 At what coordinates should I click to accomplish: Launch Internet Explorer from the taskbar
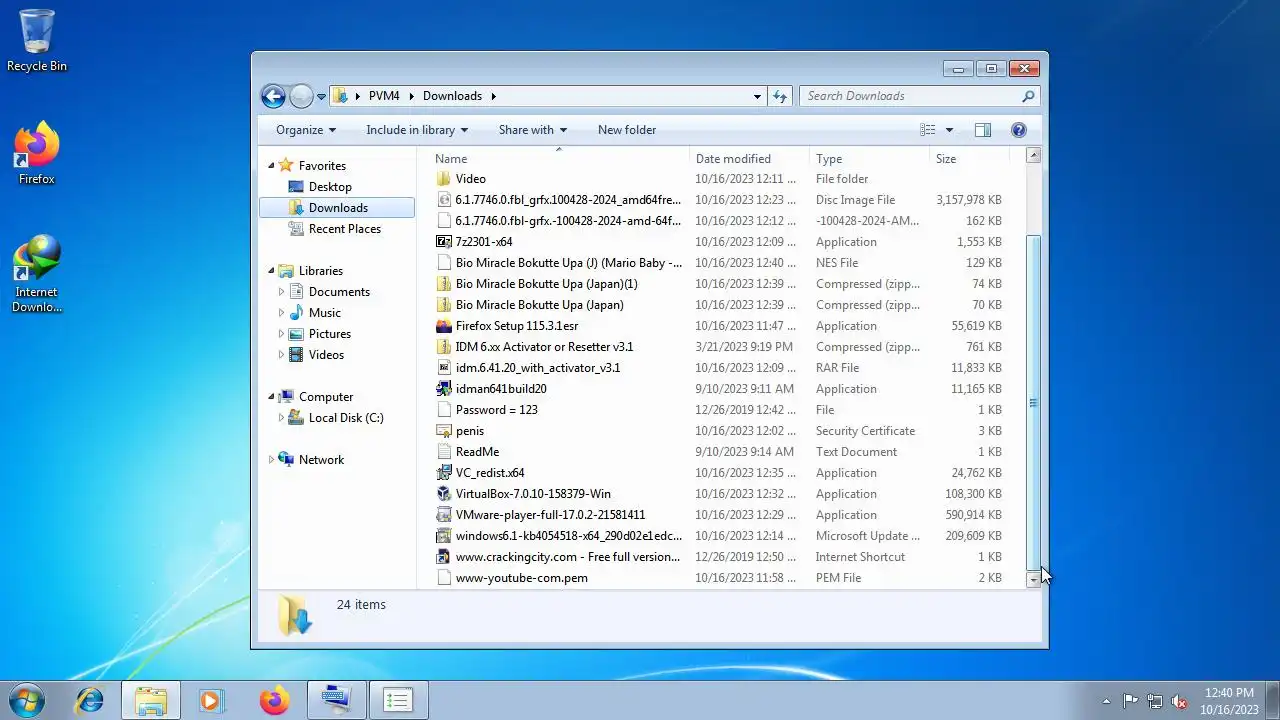coord(89,700)
